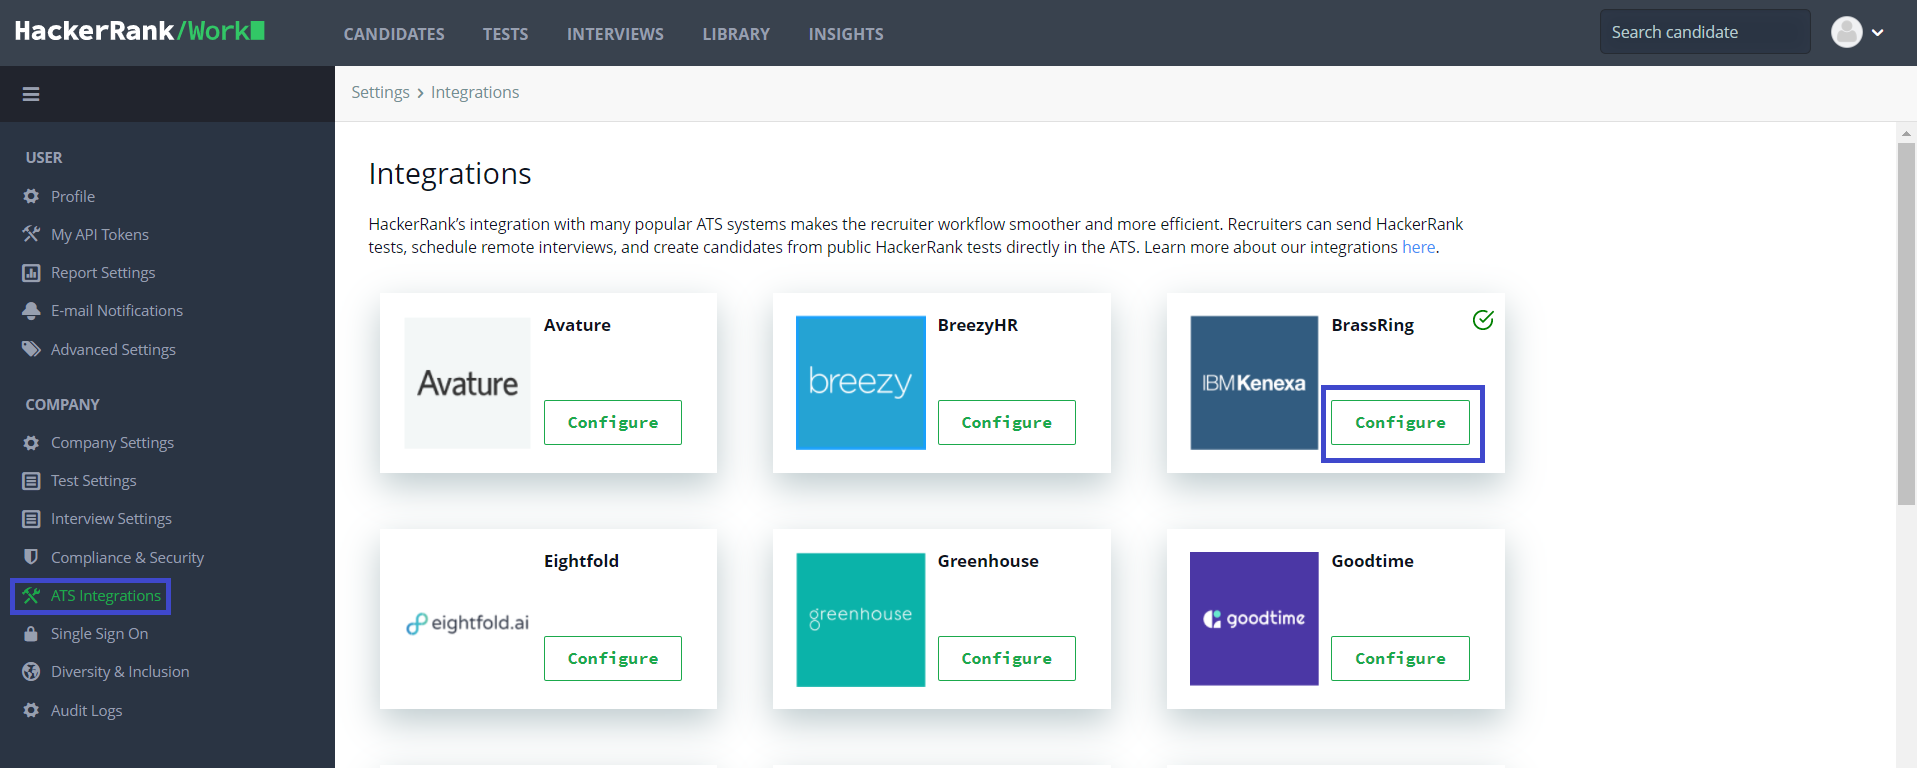Go to Profile settings
This screenshot has width=1917, height=768.
(73, 197)
